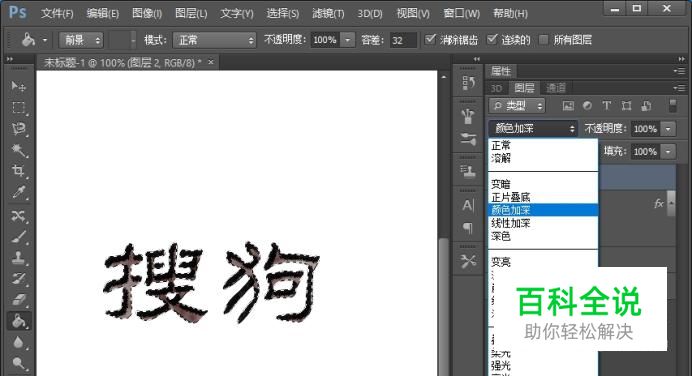Viewport: 692px width, 376px height.
Task: Open the 颜色加深 blend mode dropdown
Action: [x=533, y=128]
